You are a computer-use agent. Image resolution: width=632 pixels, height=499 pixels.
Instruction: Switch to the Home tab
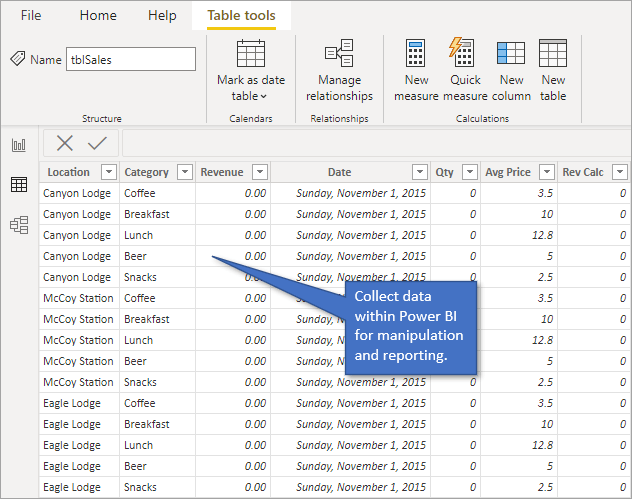coord(98,16)
